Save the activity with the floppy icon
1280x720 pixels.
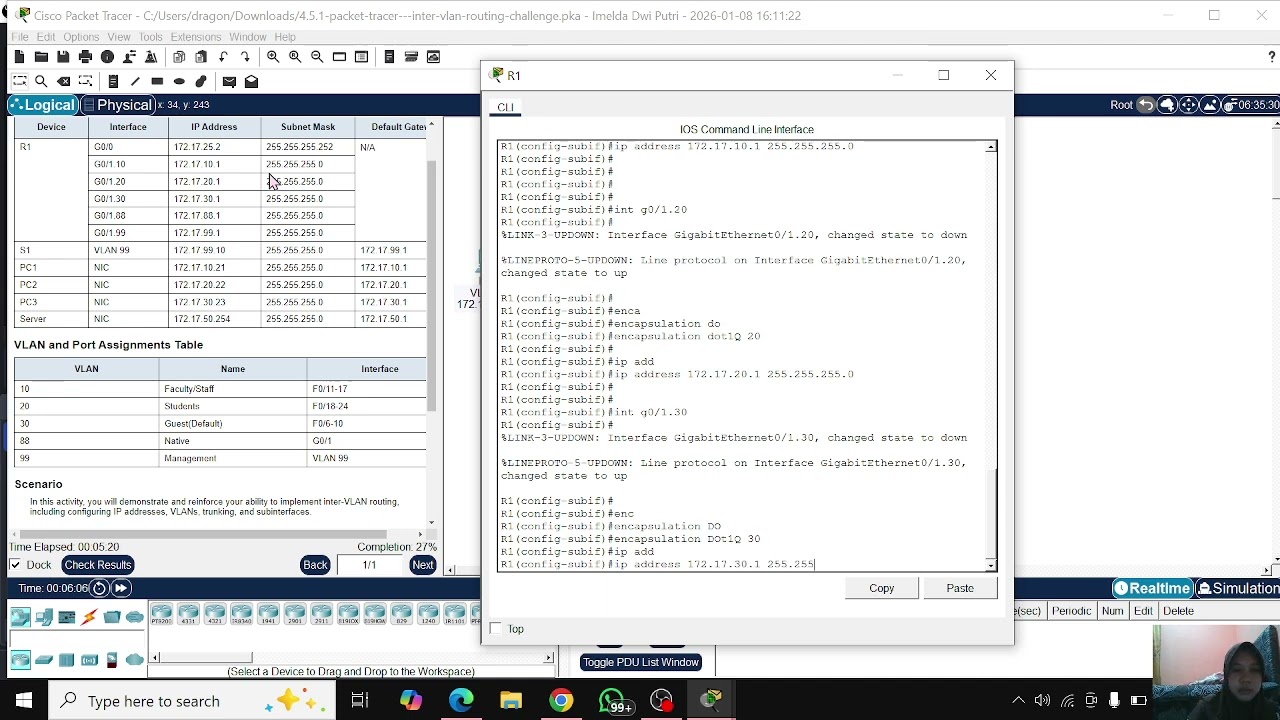tap(63, 57)
